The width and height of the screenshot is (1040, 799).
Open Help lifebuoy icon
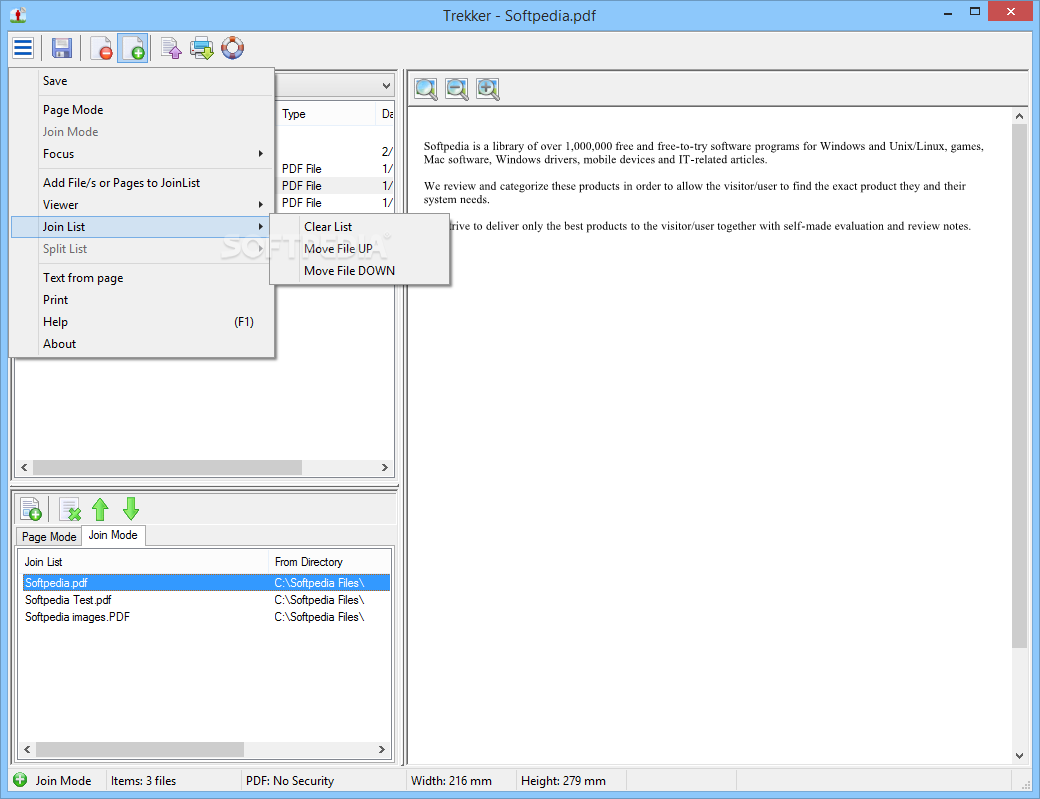coord(233,48)
